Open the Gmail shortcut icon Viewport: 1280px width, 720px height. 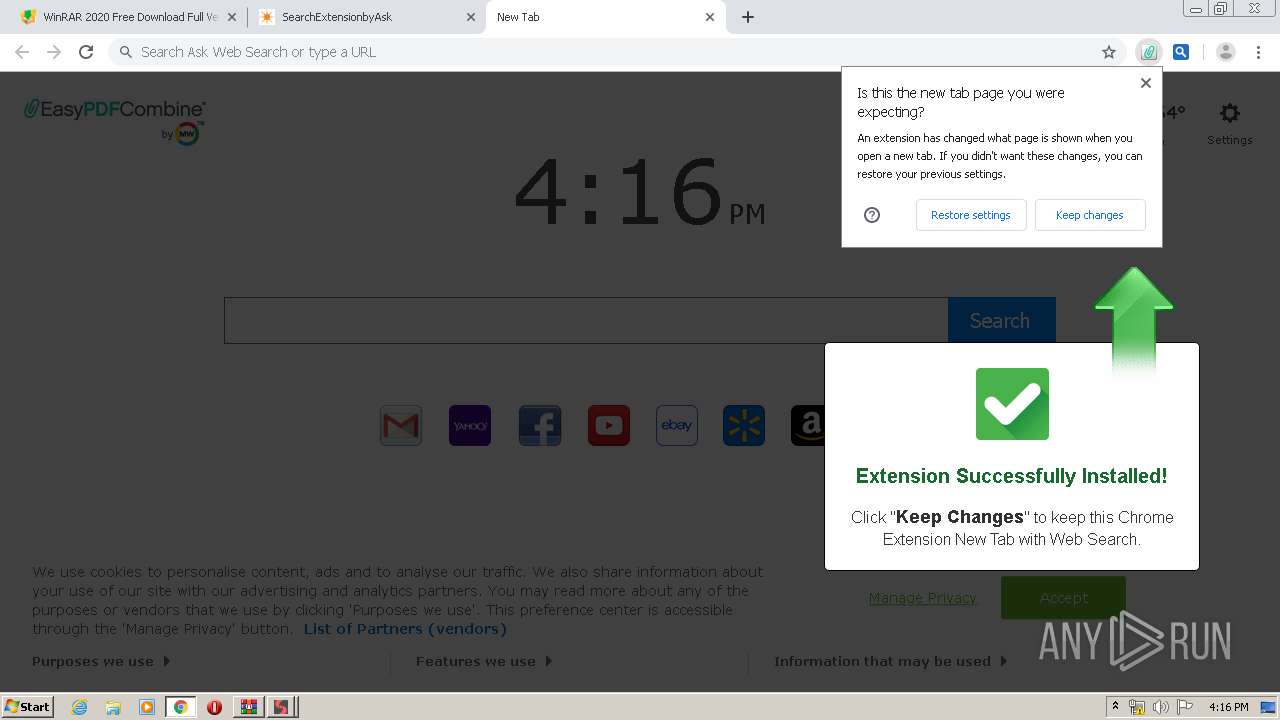coord(401,425)
